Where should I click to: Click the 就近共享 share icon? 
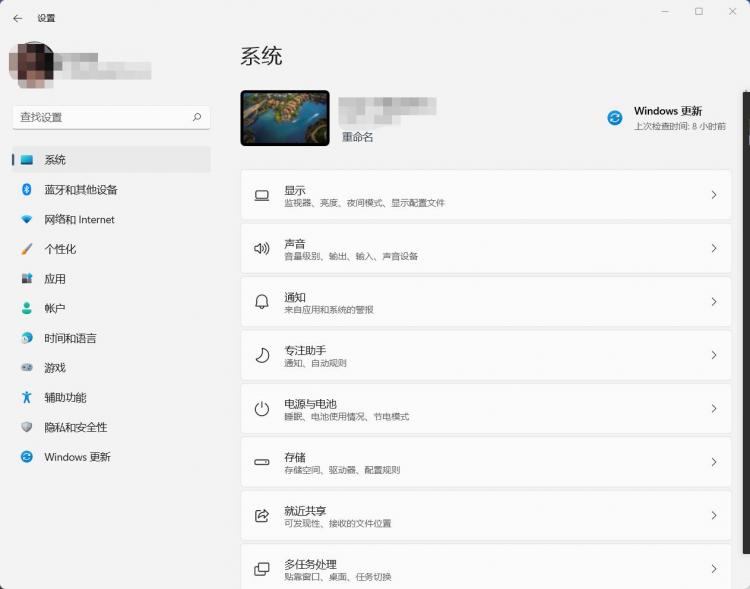point(262,515)
